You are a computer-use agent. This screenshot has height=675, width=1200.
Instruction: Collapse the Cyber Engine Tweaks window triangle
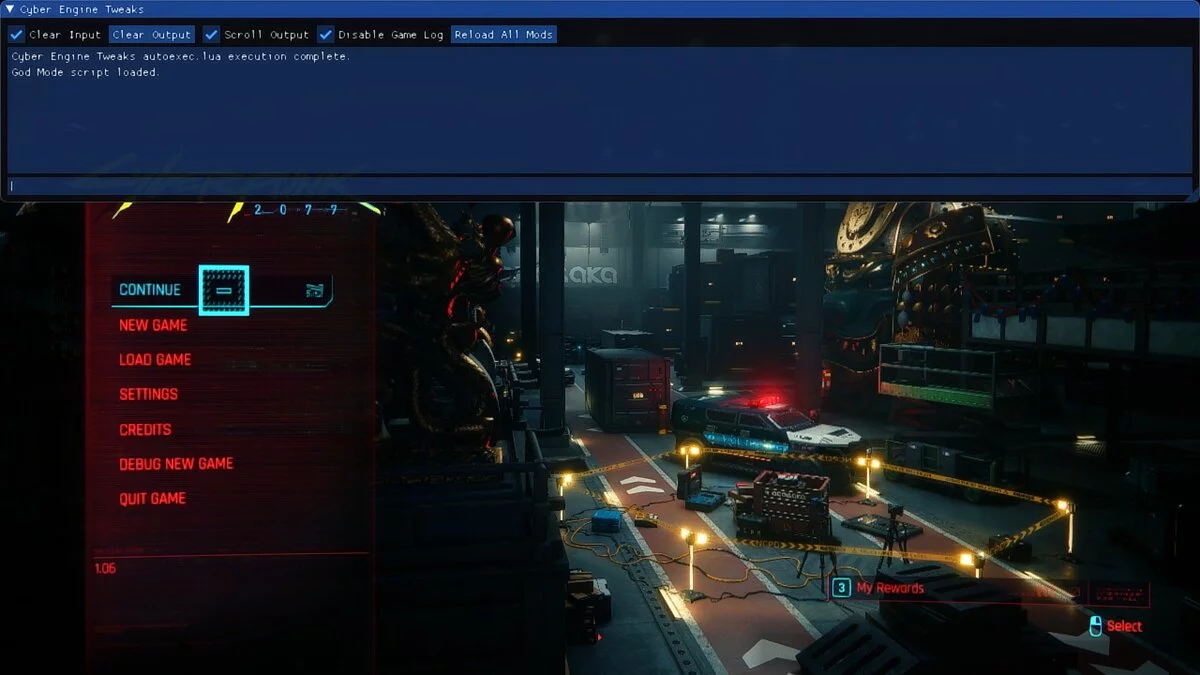10,9
